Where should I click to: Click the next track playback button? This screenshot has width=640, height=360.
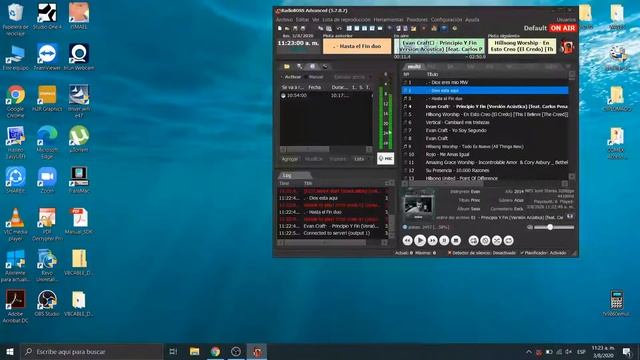pos(432,241)
